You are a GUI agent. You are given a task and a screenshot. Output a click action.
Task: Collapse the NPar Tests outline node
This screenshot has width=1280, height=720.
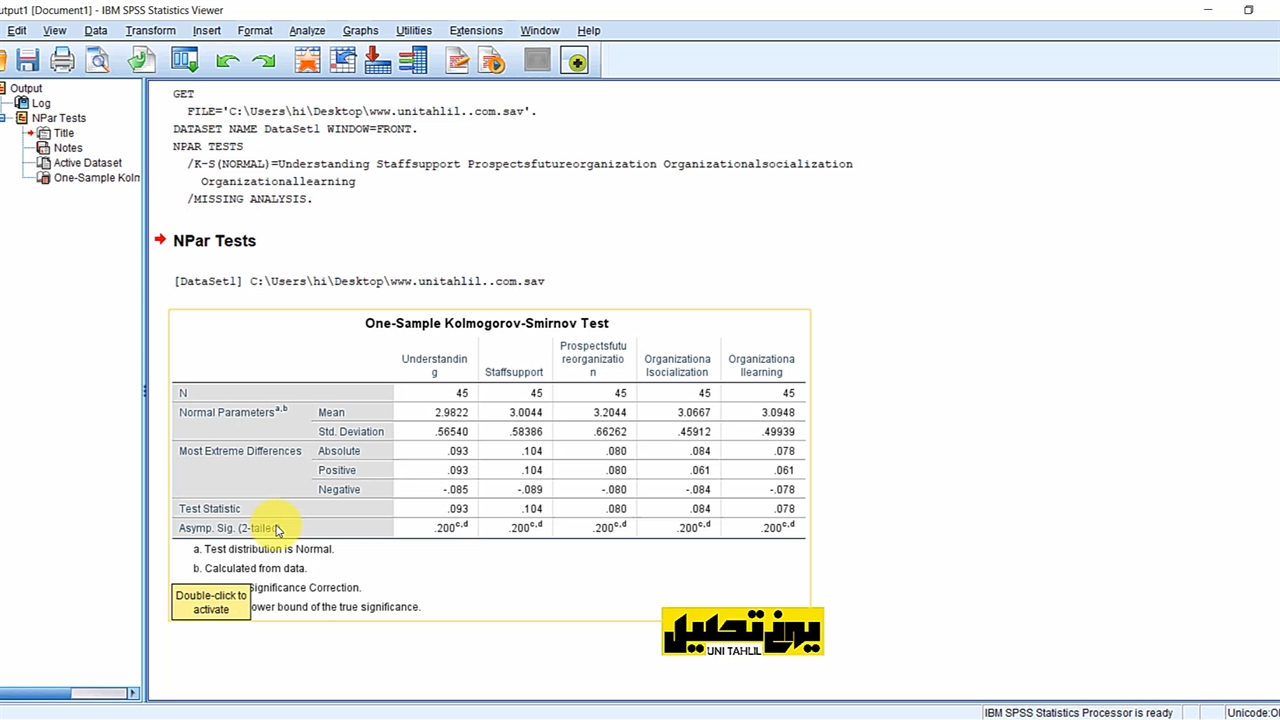5,118
